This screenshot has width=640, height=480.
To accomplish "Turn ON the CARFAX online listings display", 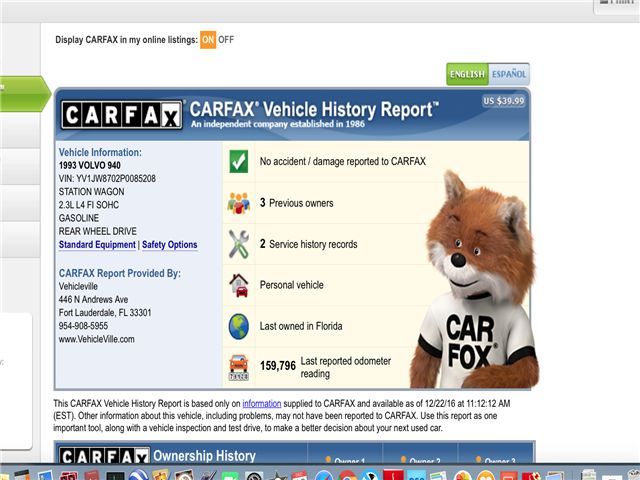I will [x=208, y=40].
